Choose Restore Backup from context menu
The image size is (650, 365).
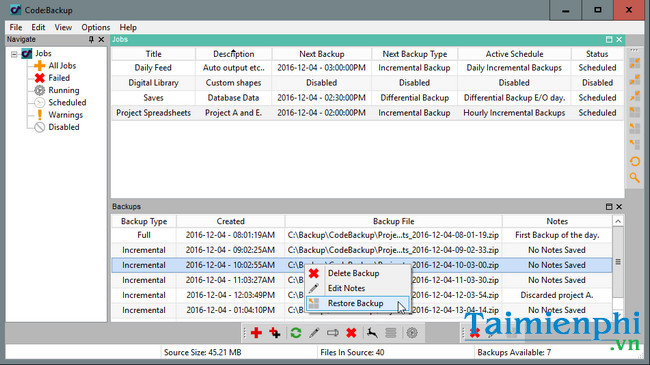[x=358, y=303]
